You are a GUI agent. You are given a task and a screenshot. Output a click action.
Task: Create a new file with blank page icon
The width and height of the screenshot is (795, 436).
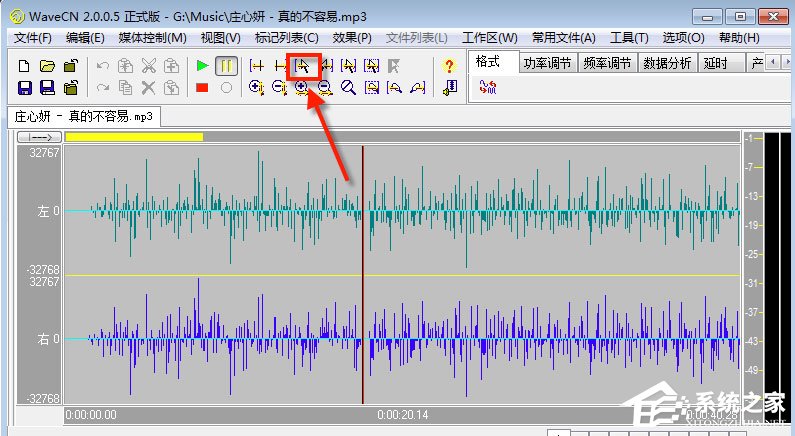pyautogui.click(x=24, y=66)
